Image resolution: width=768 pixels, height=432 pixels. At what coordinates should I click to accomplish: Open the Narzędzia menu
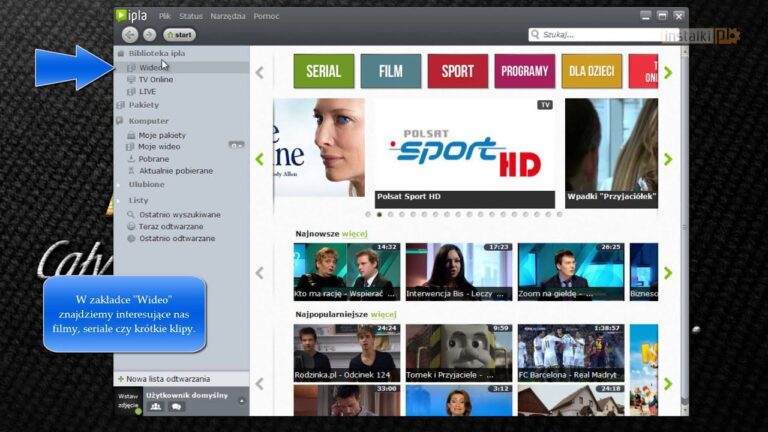point(227,16)
